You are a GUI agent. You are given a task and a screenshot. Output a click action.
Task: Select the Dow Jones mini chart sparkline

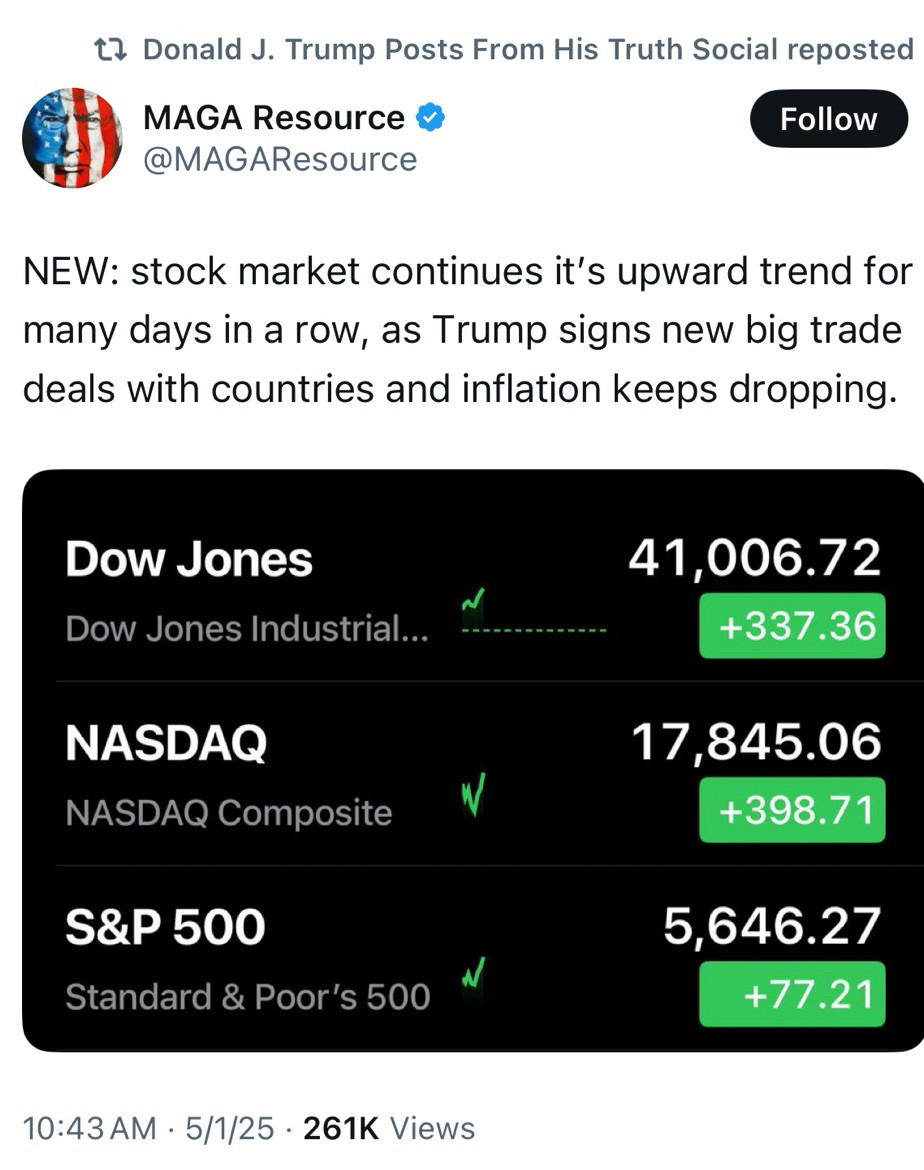tap(534, 613)
